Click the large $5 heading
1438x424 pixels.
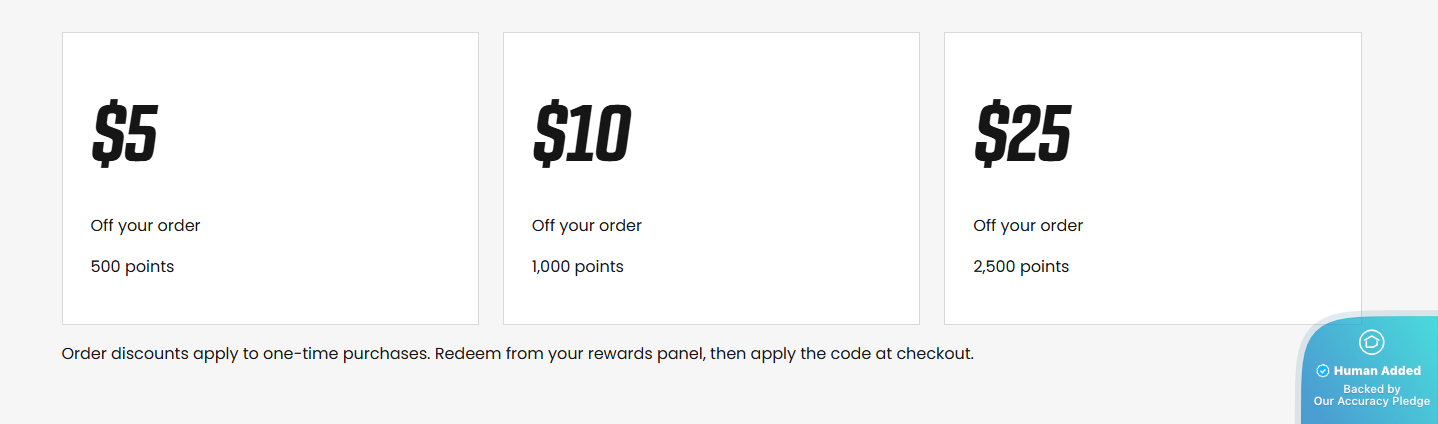click(125, 134)
